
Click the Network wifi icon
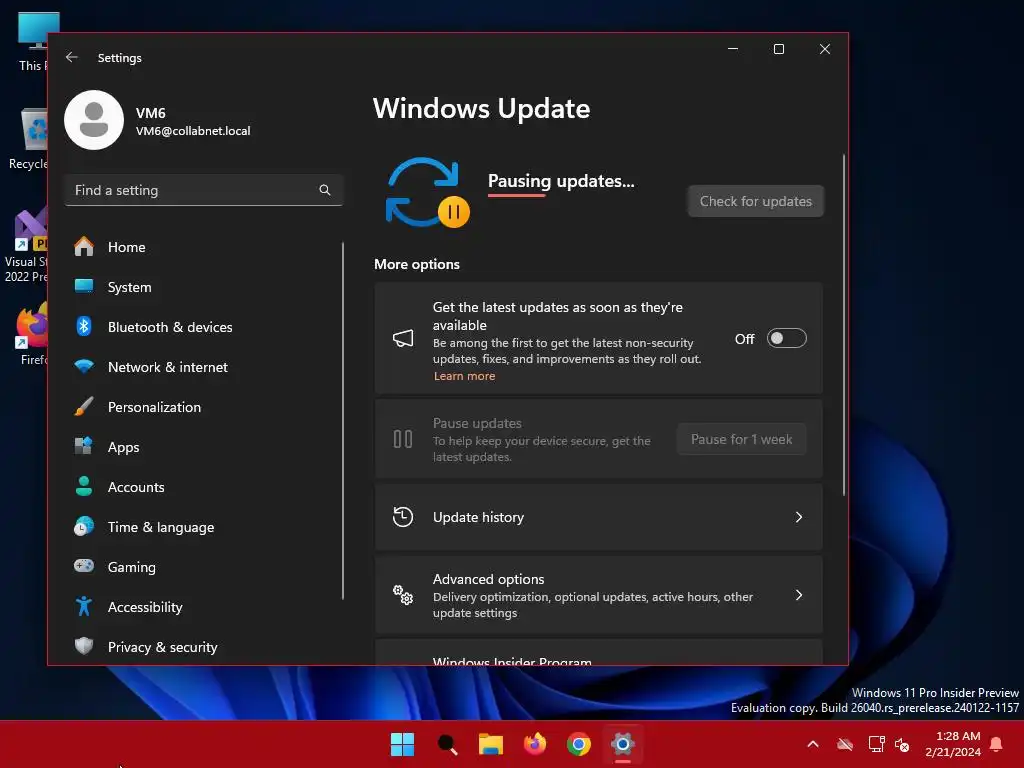(84, 367)
